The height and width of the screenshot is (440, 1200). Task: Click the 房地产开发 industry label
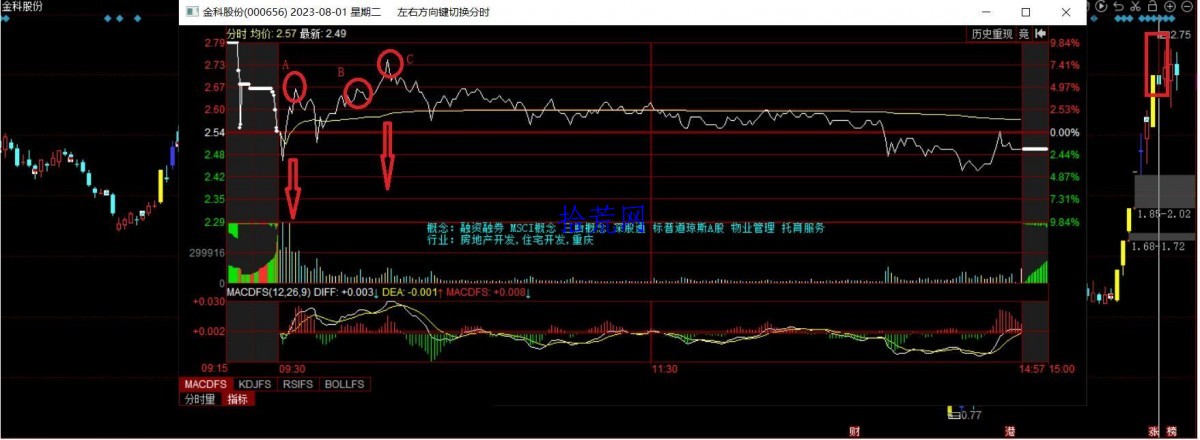coord(485,240)
